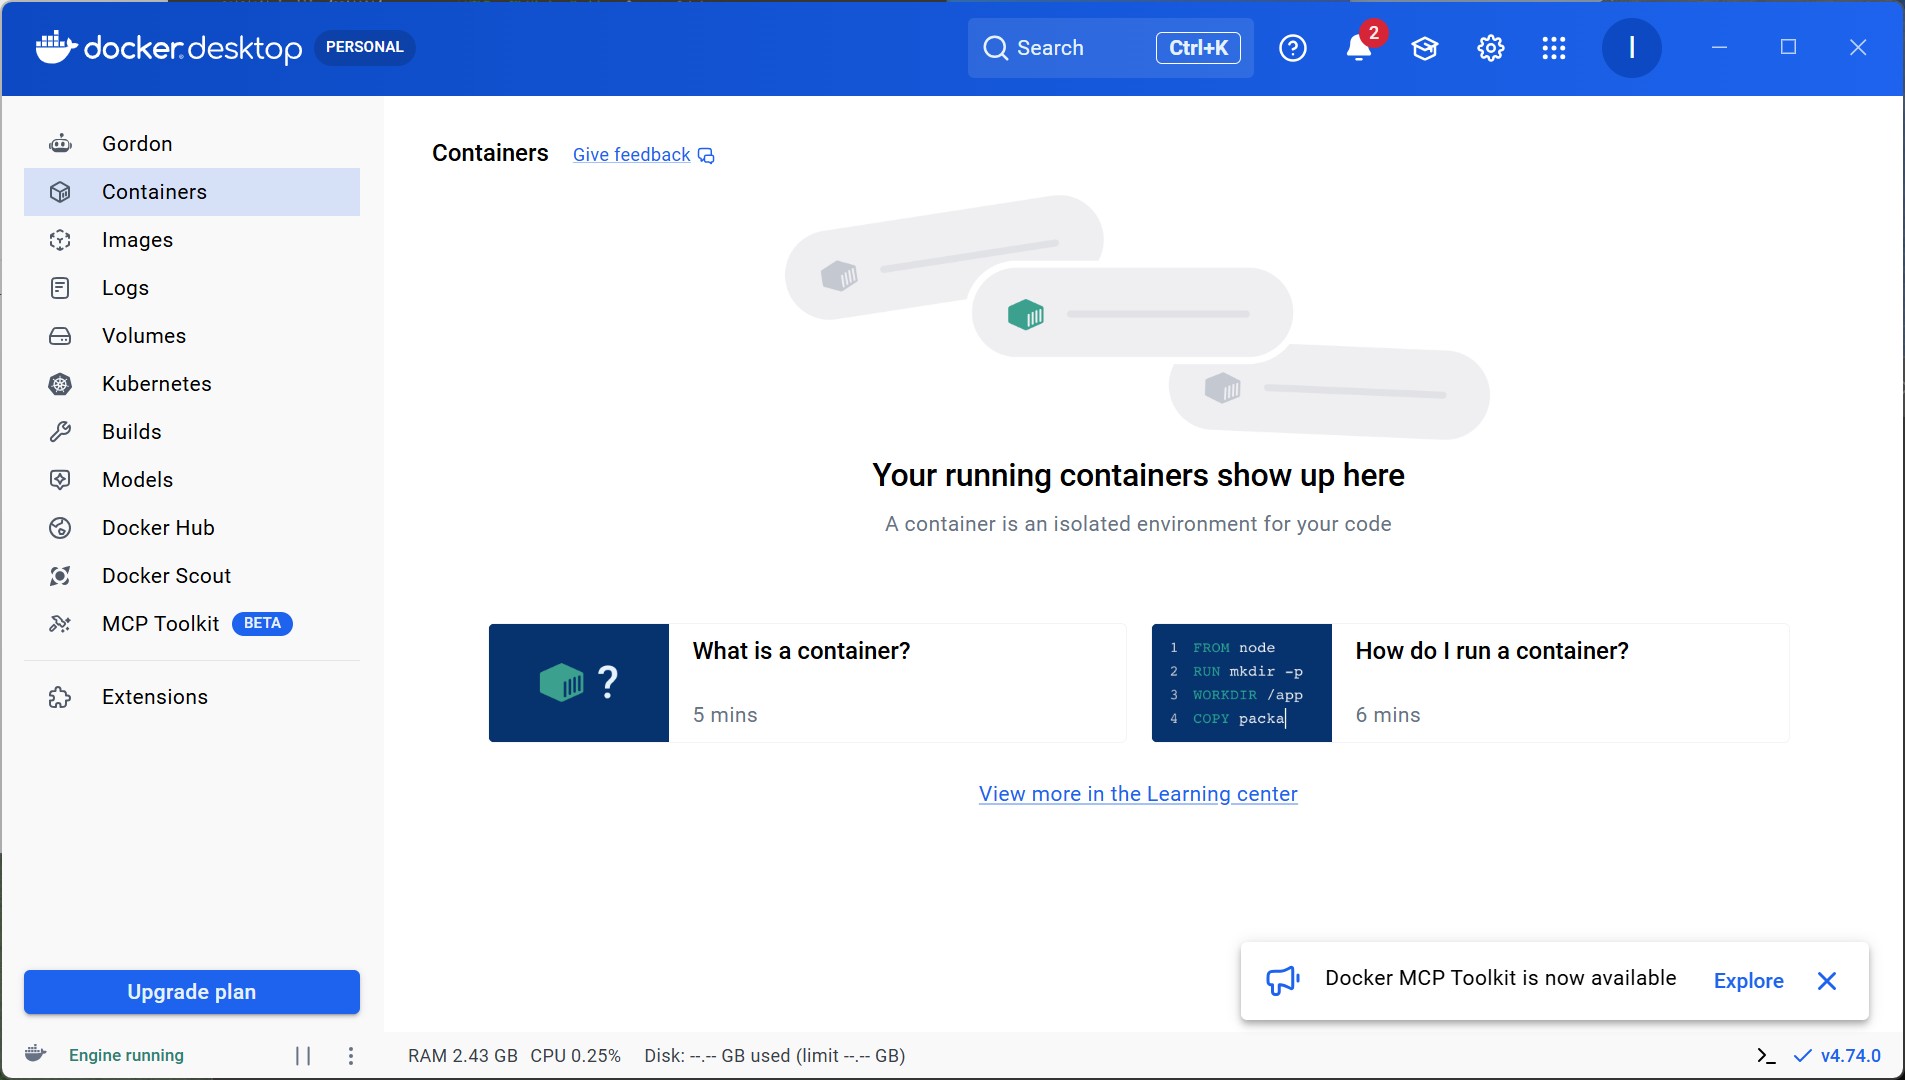Click the Kubernetes wheel icon
This screenshot has width=1905, height=1080.
(60, 384)
